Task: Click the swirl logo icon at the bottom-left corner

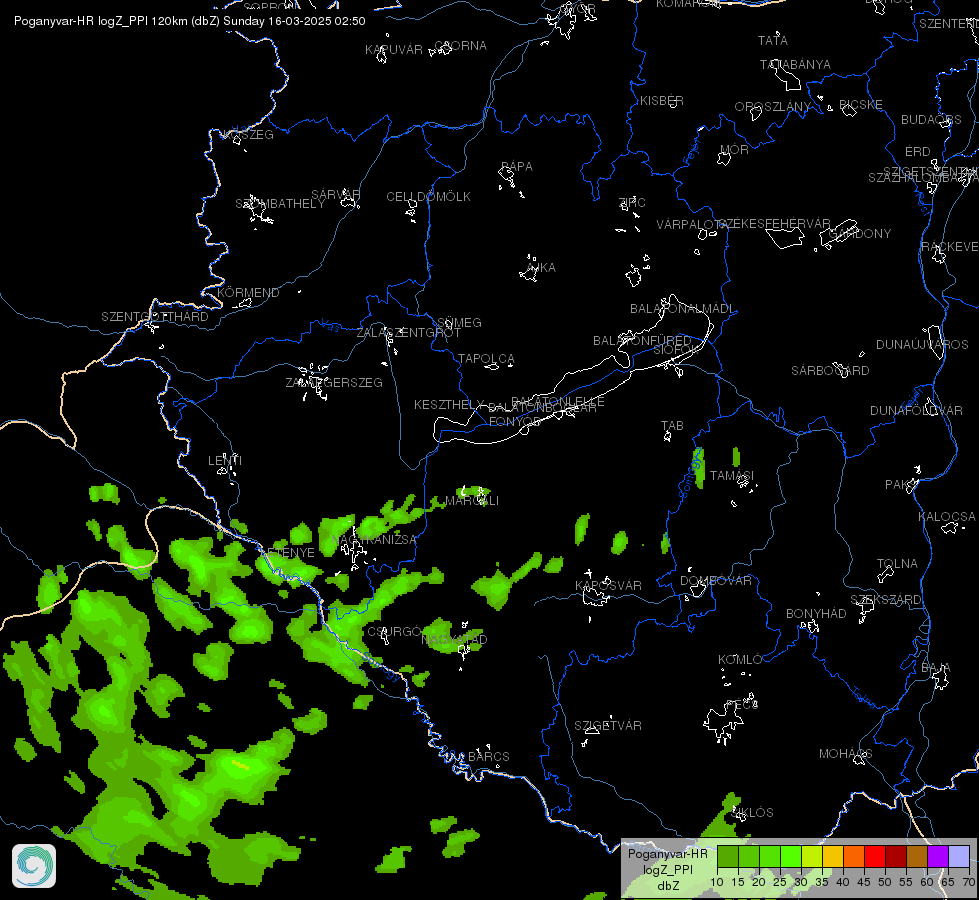Action: (34, 866)
